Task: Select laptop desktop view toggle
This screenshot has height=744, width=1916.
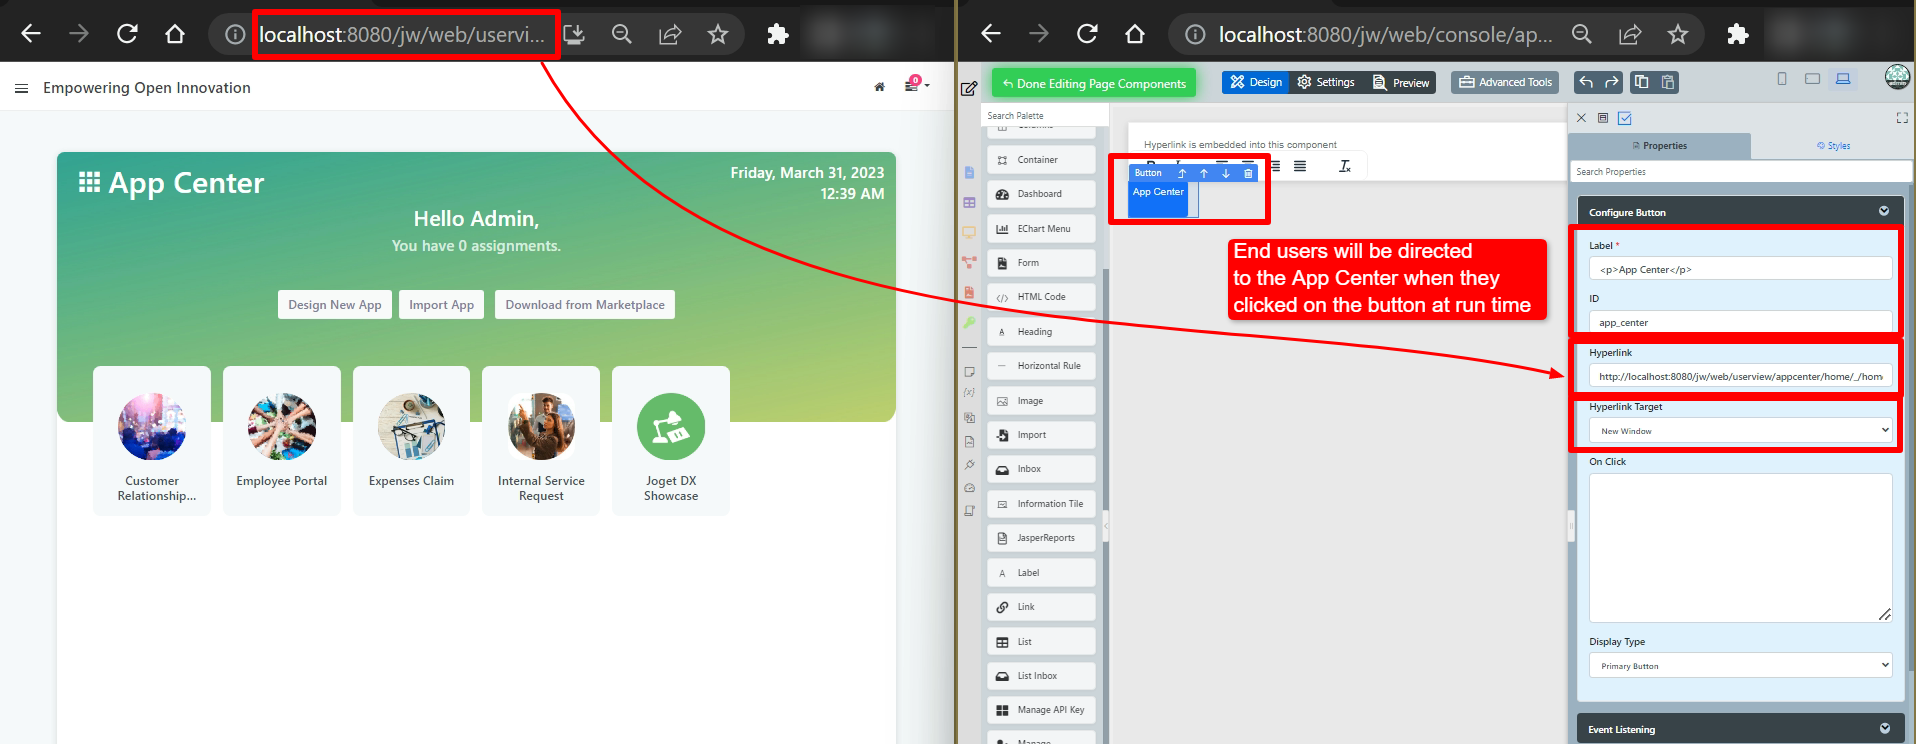Action: click(x=1843, y=79)
